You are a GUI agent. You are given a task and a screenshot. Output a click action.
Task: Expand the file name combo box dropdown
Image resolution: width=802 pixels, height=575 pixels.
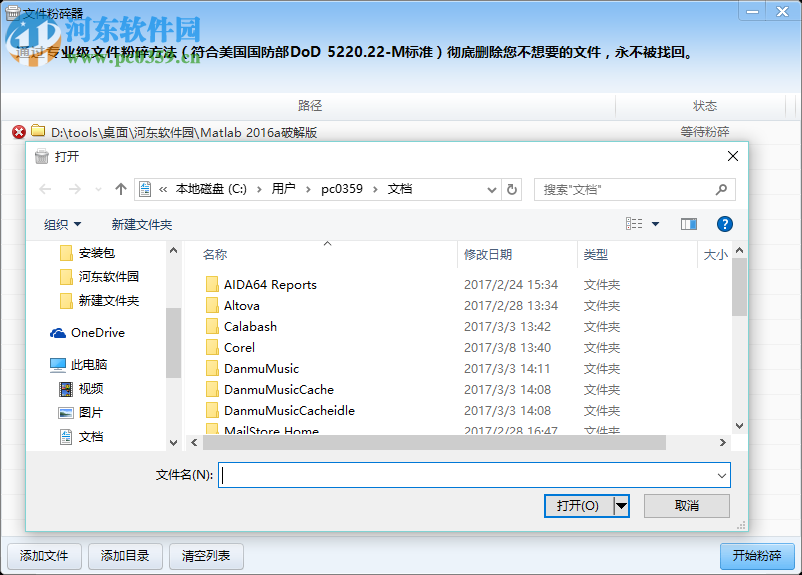click(x=721, y=475)
